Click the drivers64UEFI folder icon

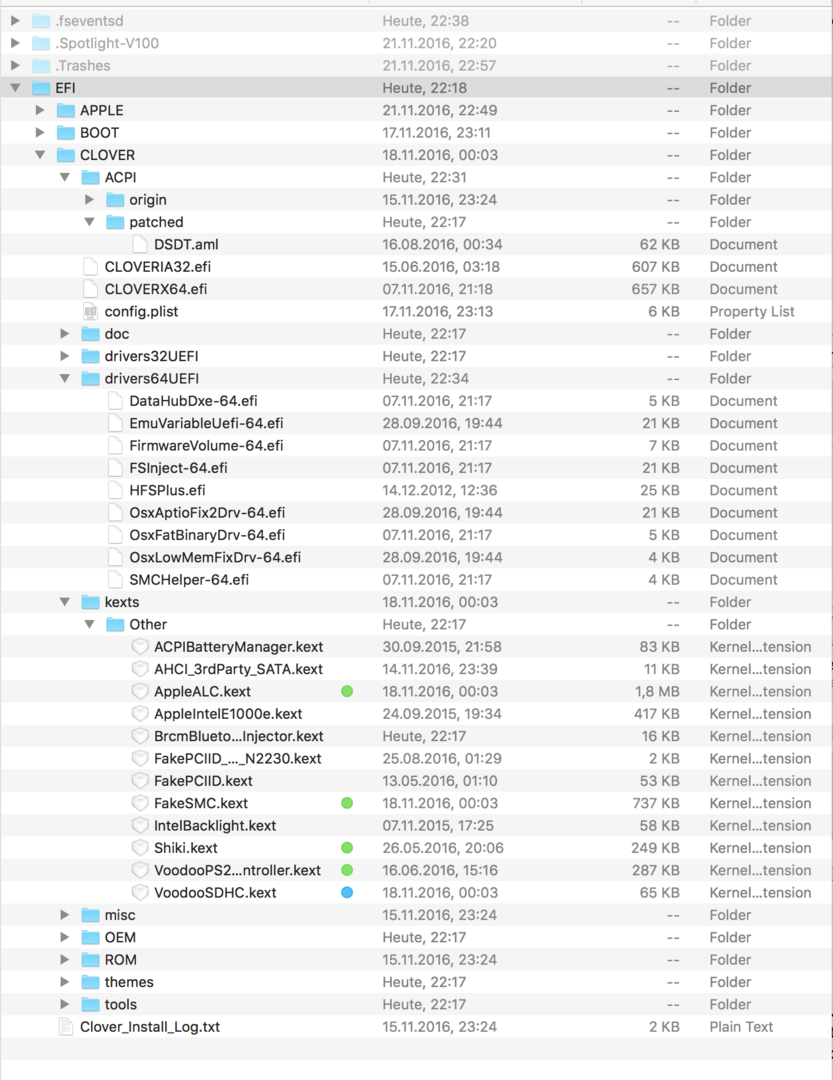pos(91,379)
